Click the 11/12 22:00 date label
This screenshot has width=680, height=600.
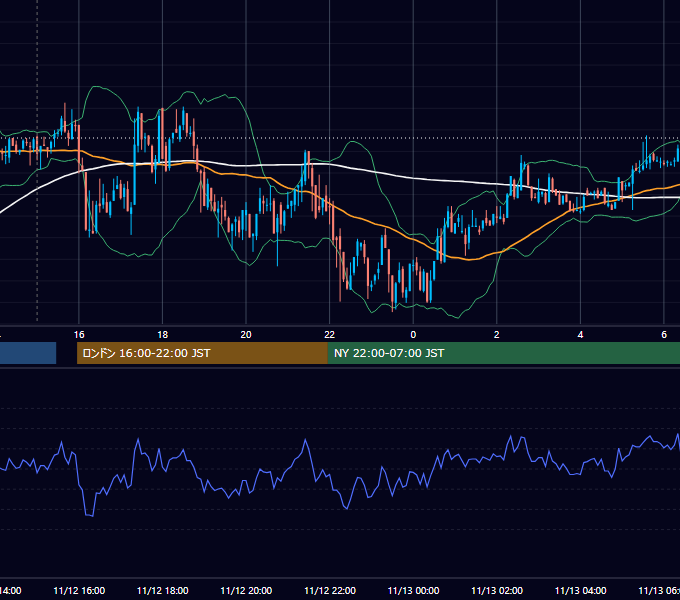[330, 591]
